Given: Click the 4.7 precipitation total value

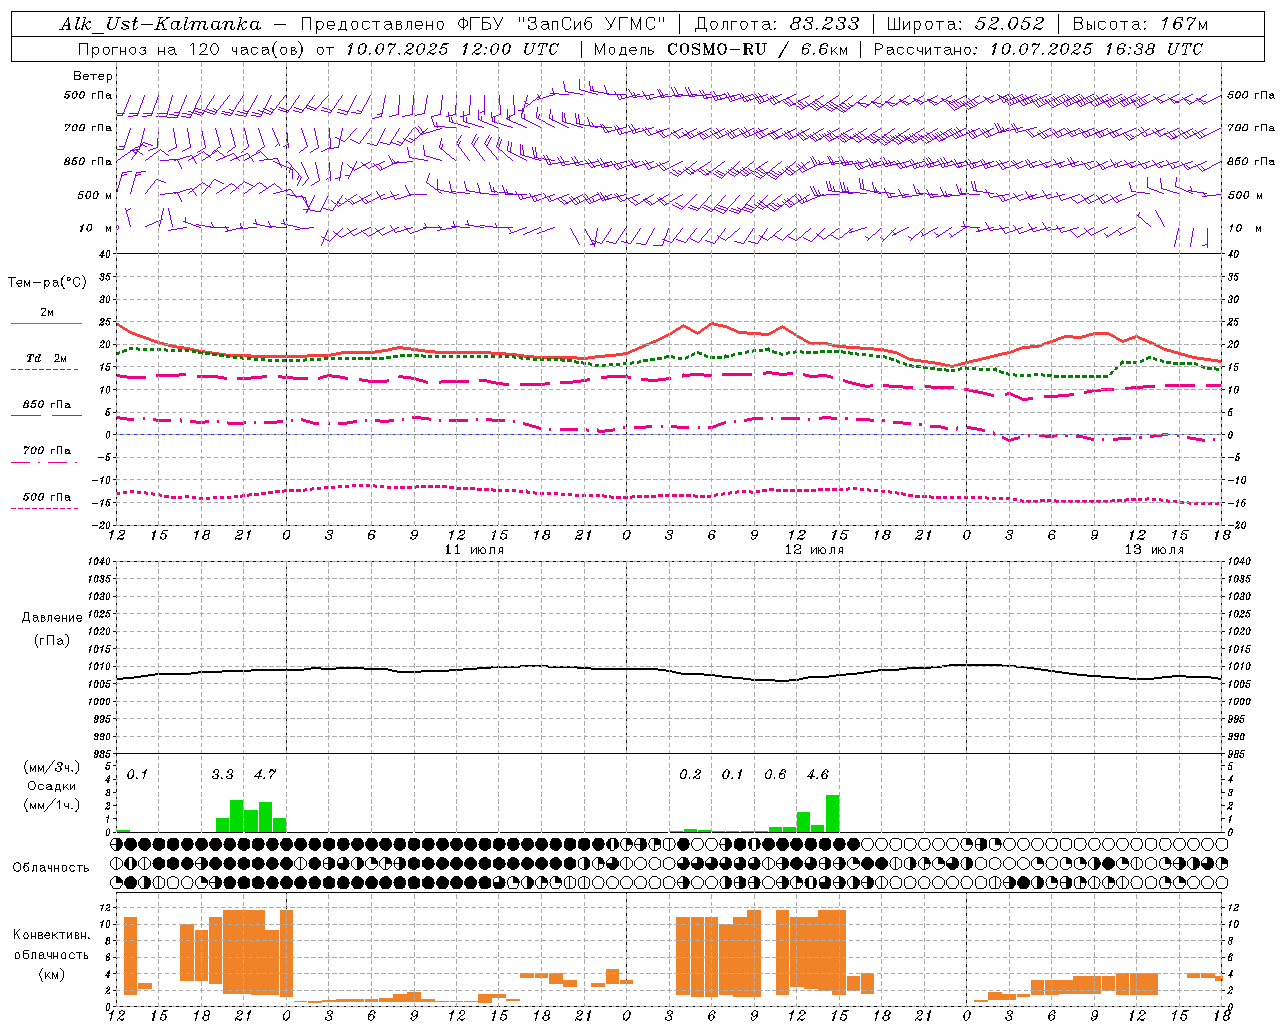Looking at the screenshot, I should point(264,774).
